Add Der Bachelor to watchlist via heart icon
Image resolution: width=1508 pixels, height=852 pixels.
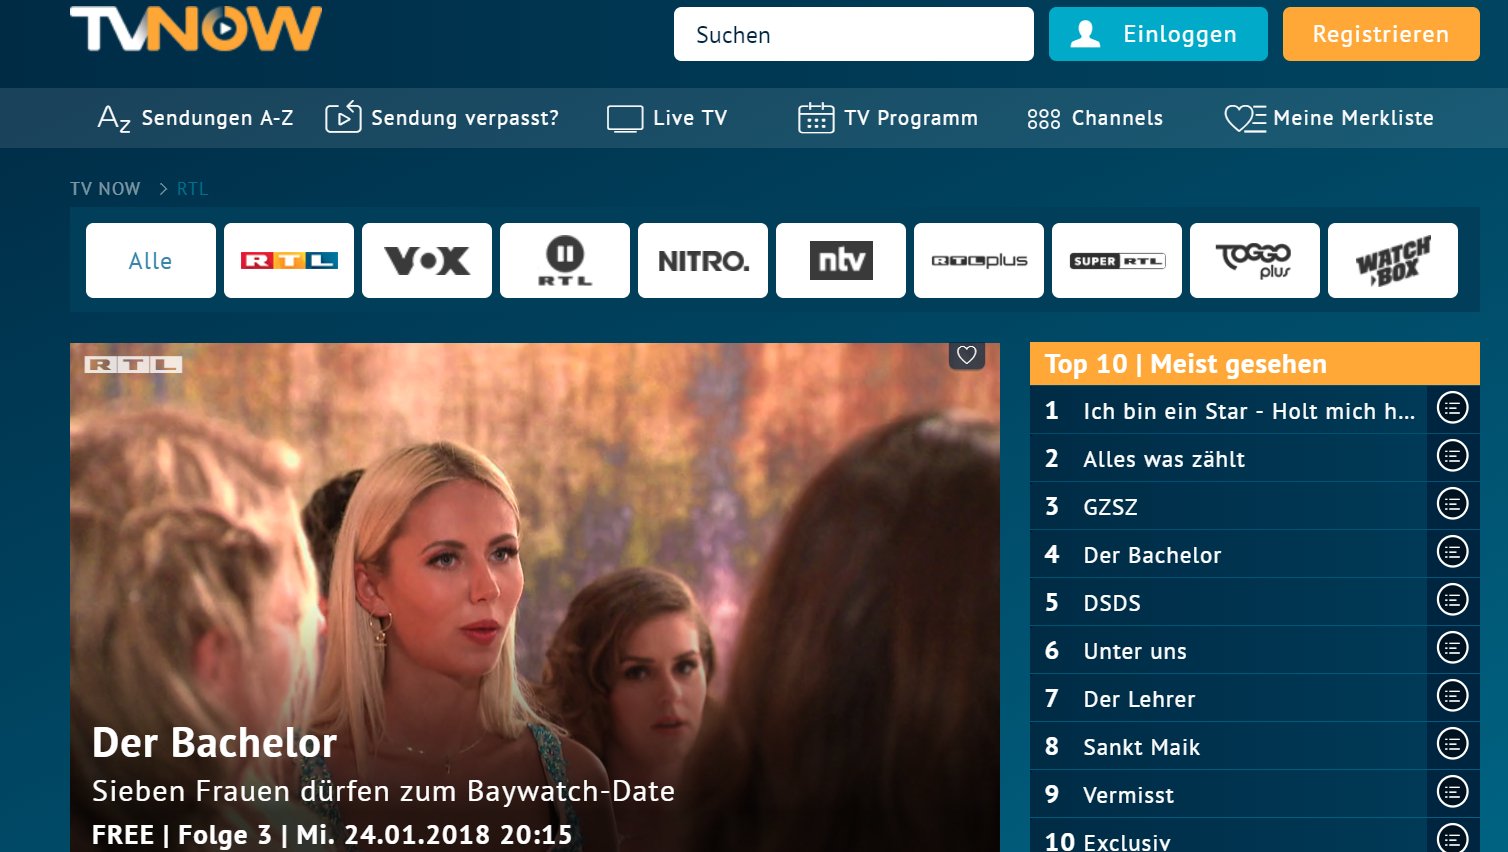pyautogui.click(x=966, y=355)
